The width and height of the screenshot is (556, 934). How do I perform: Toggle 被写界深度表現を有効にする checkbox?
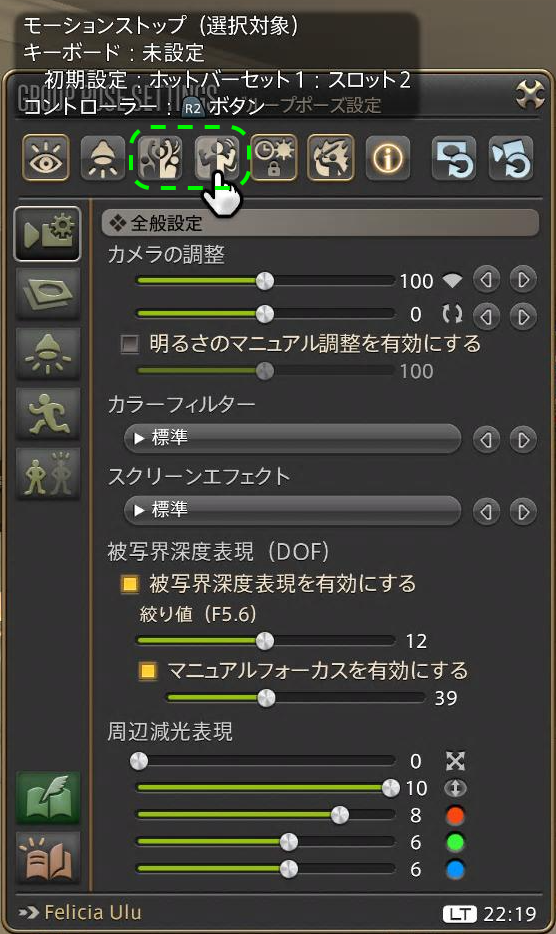pyautogui.click(x=129, y=583)
